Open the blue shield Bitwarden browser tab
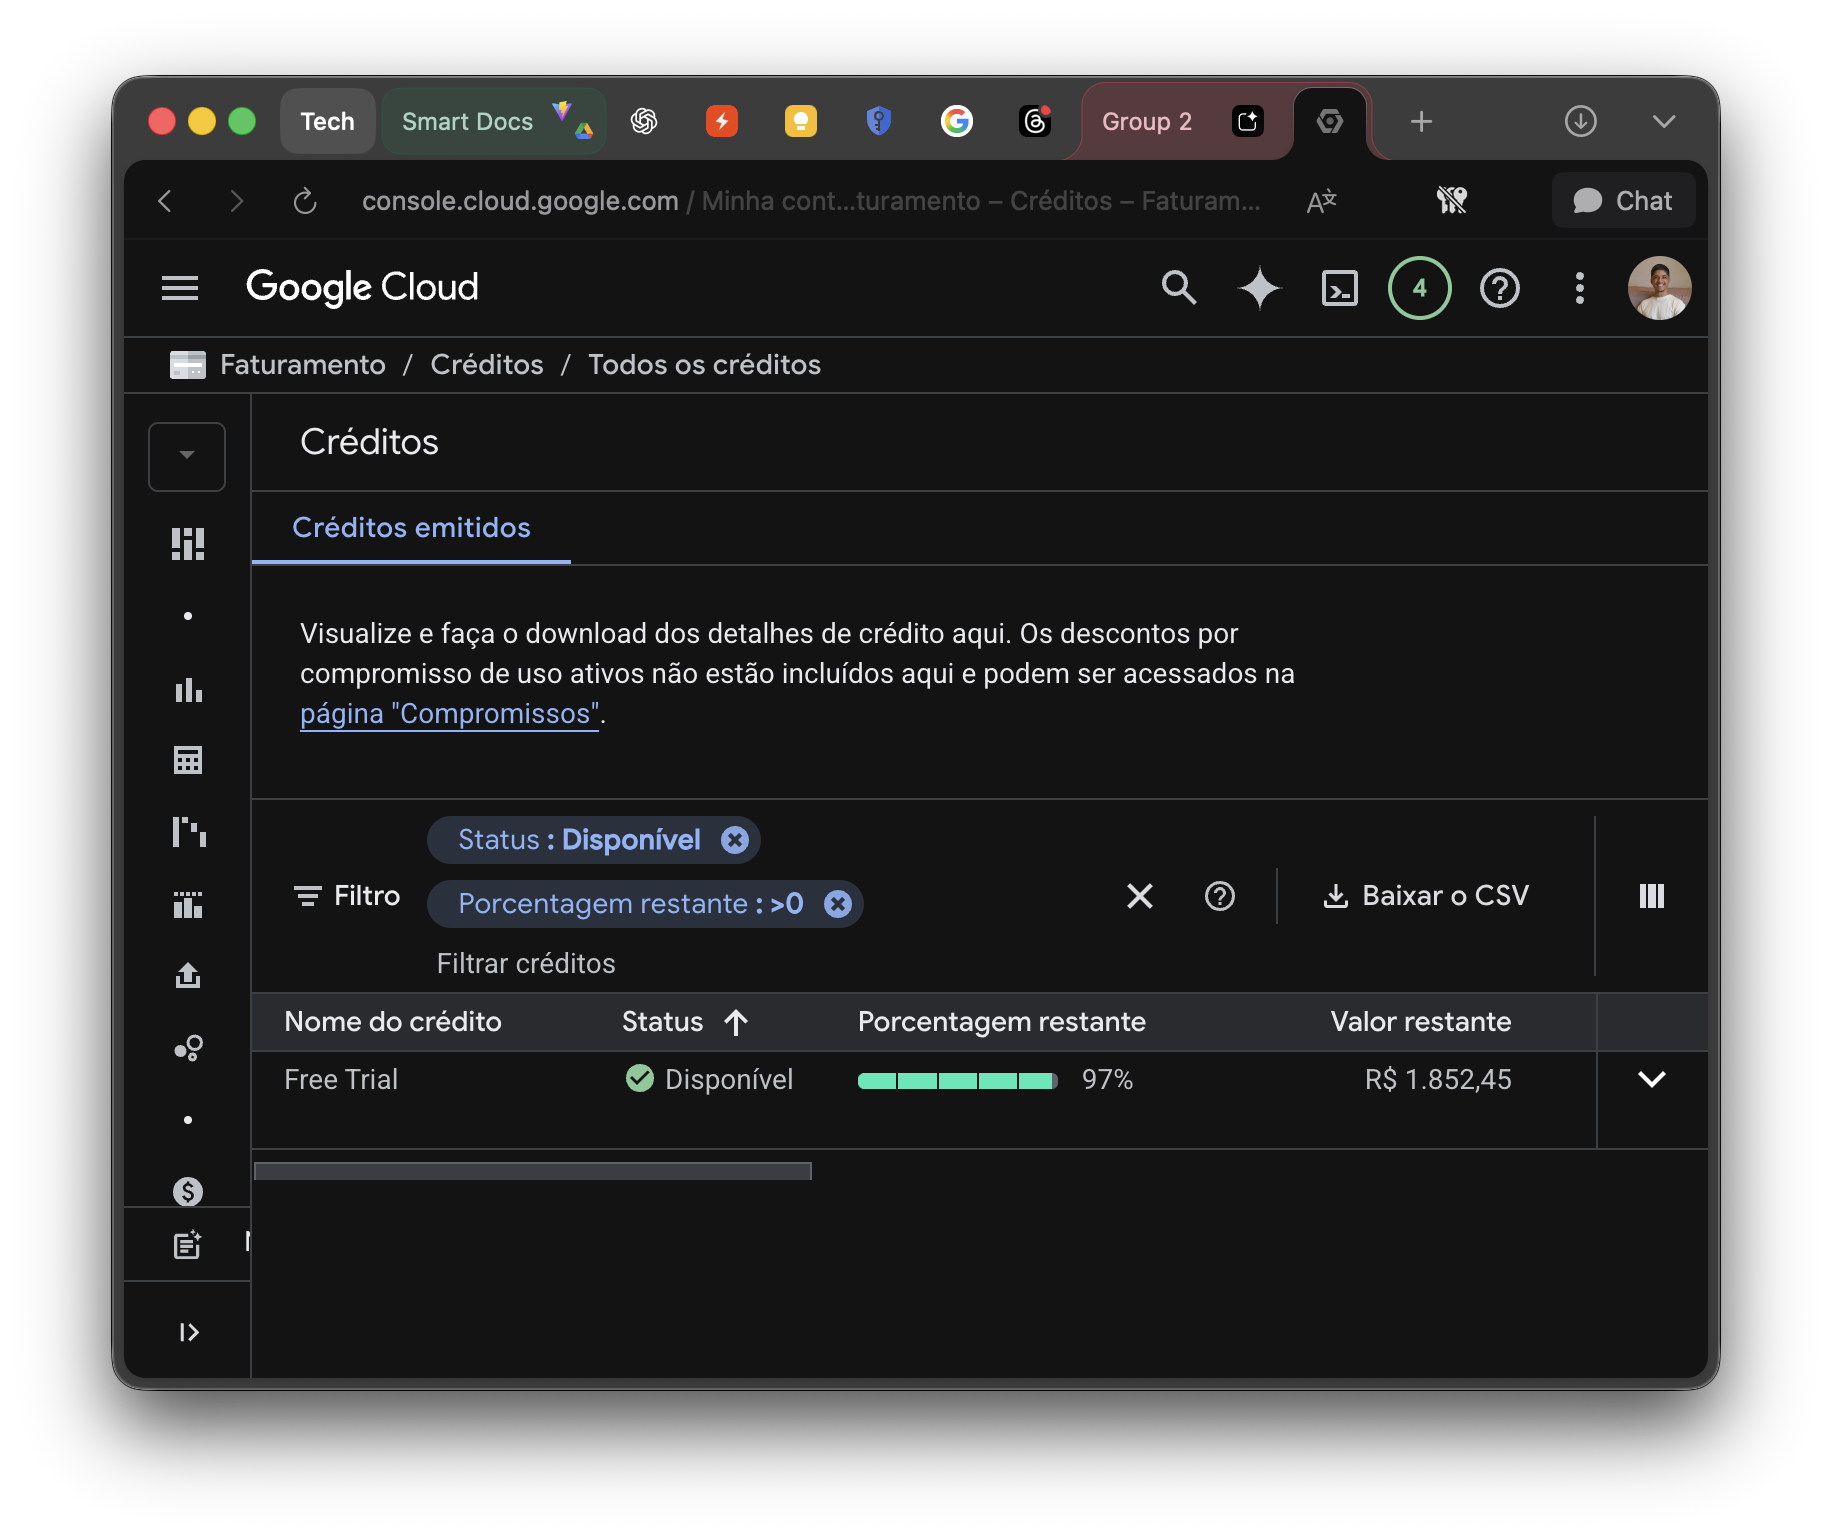This screenshot has height=1538, width=1832. [879, 121]
